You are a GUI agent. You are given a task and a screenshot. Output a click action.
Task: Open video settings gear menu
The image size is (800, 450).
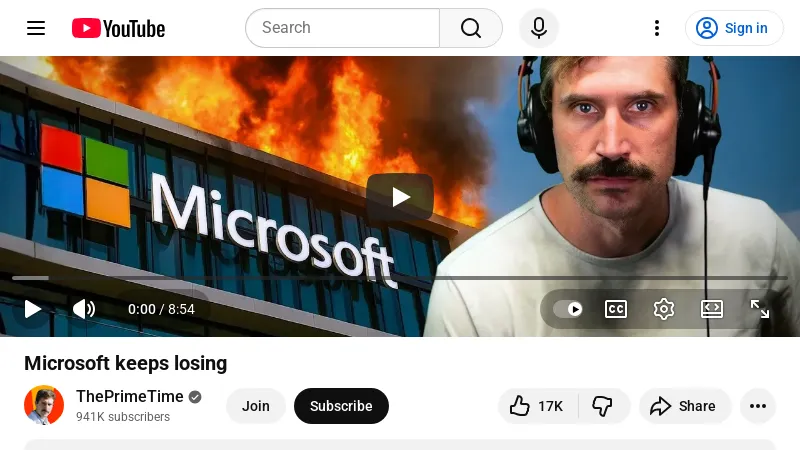664,309
